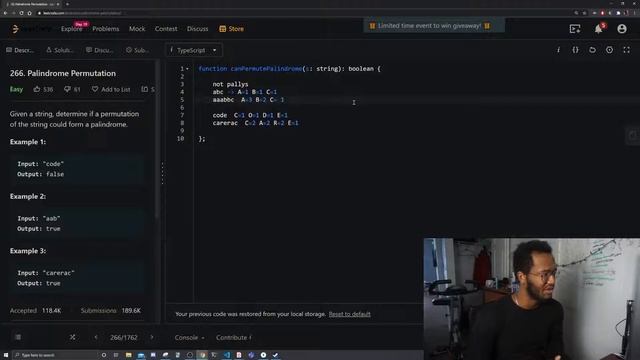Click the Accepted 118.4K stat
This screenshot has height=360, width=640.
tap(36, 311)
